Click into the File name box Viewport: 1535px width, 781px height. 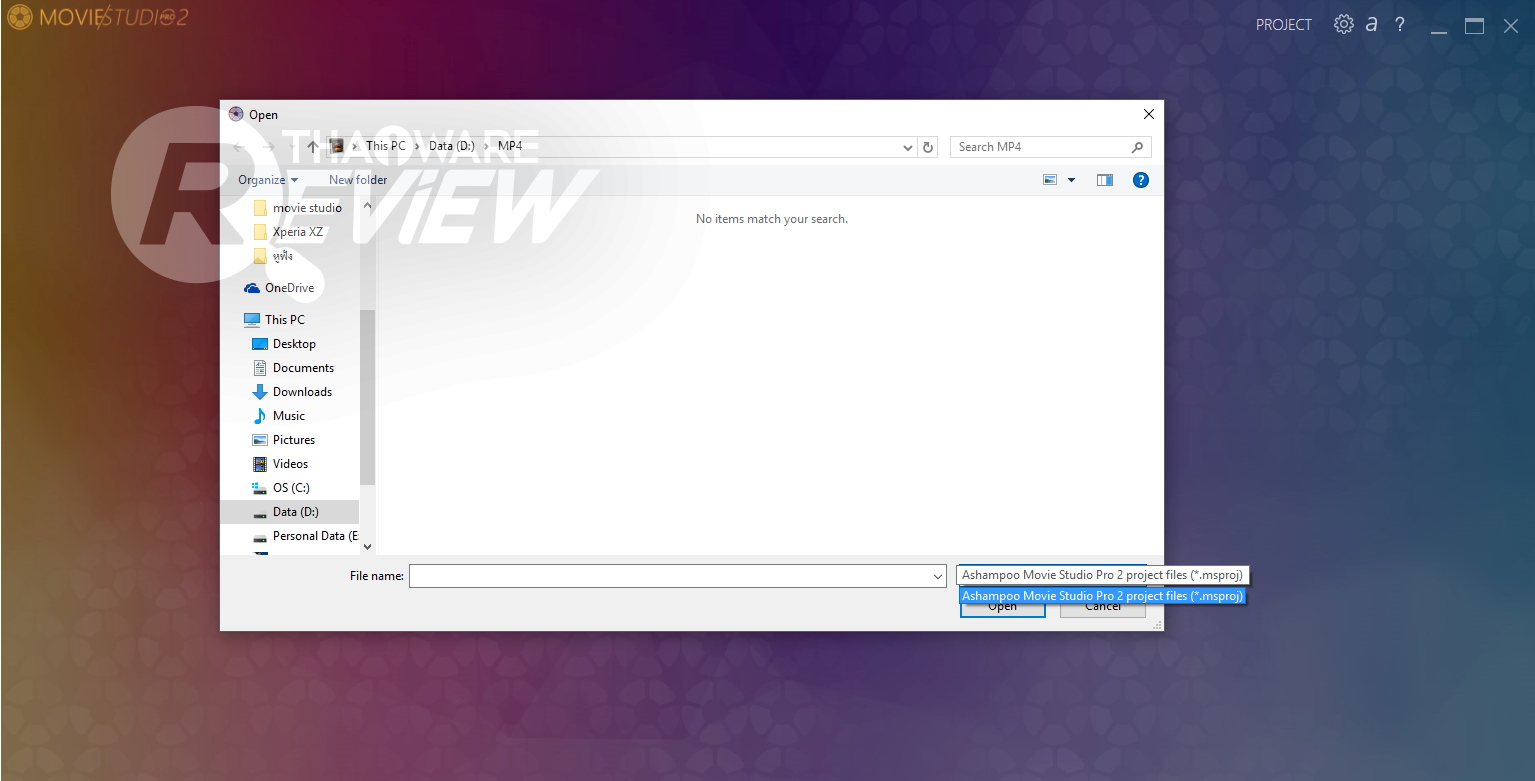pyautogui.click(x=670, y=576)
